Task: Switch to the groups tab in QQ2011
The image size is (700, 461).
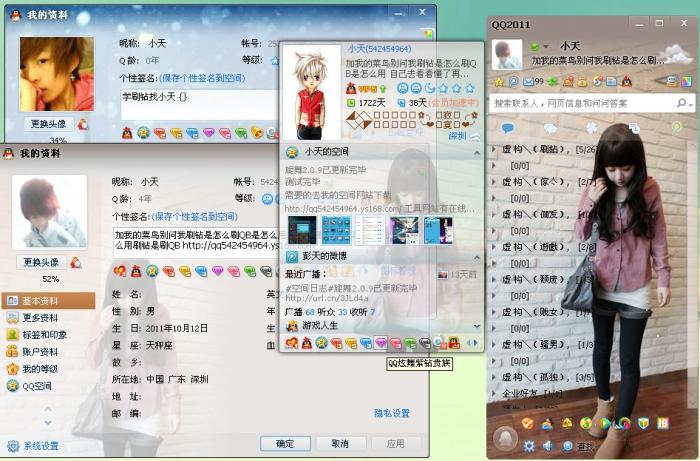Action: (550, 129)
